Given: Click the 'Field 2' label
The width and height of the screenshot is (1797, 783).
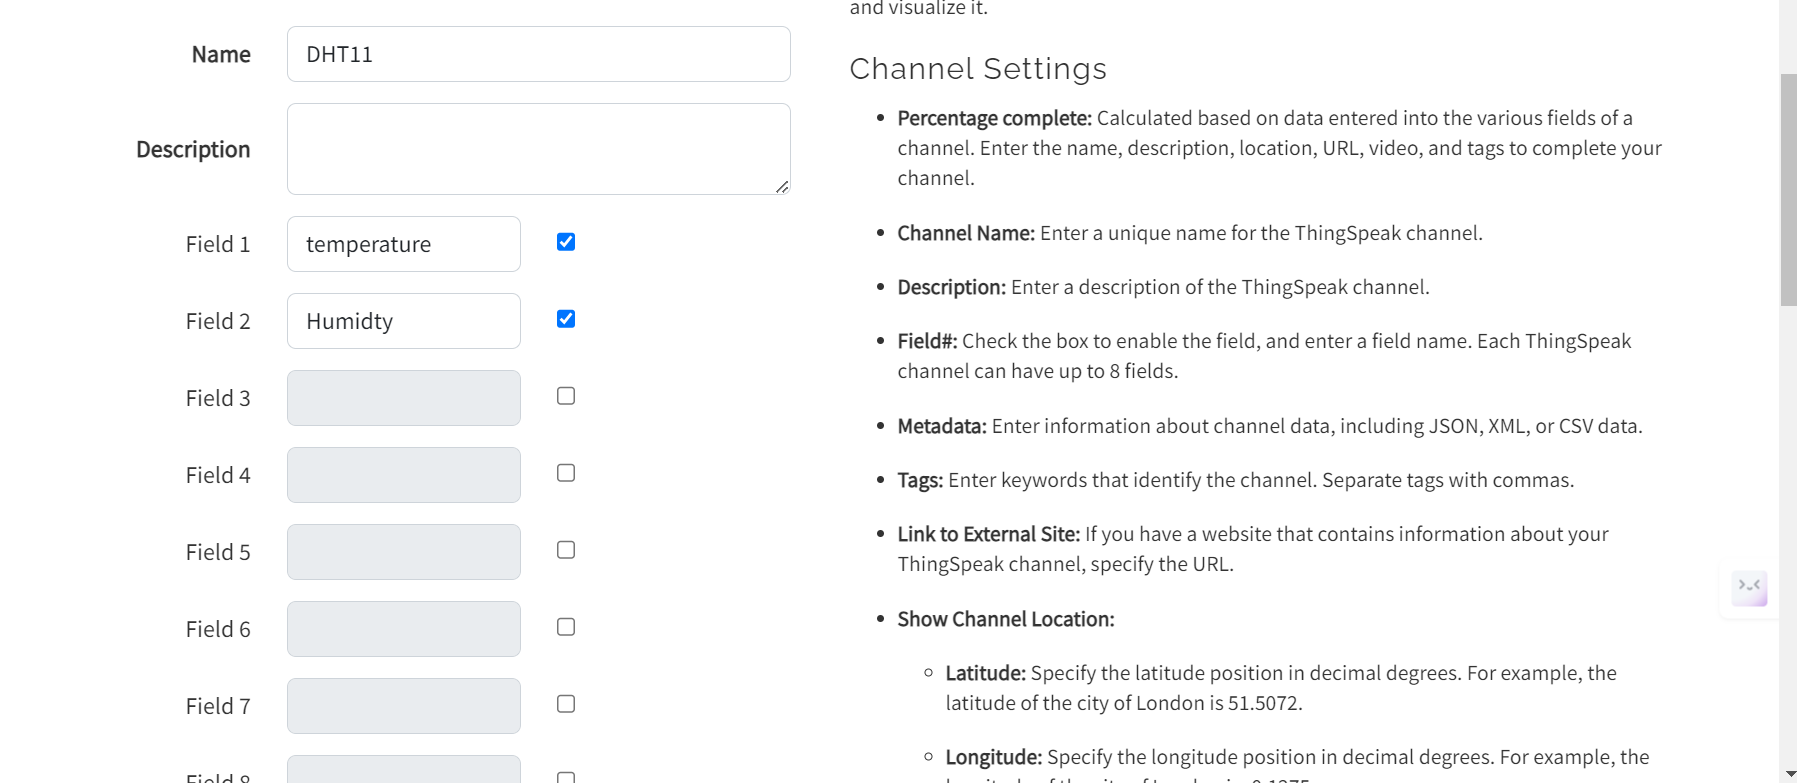Looking at the screenshot, I should pyautogui.click(x=218, y=321).
